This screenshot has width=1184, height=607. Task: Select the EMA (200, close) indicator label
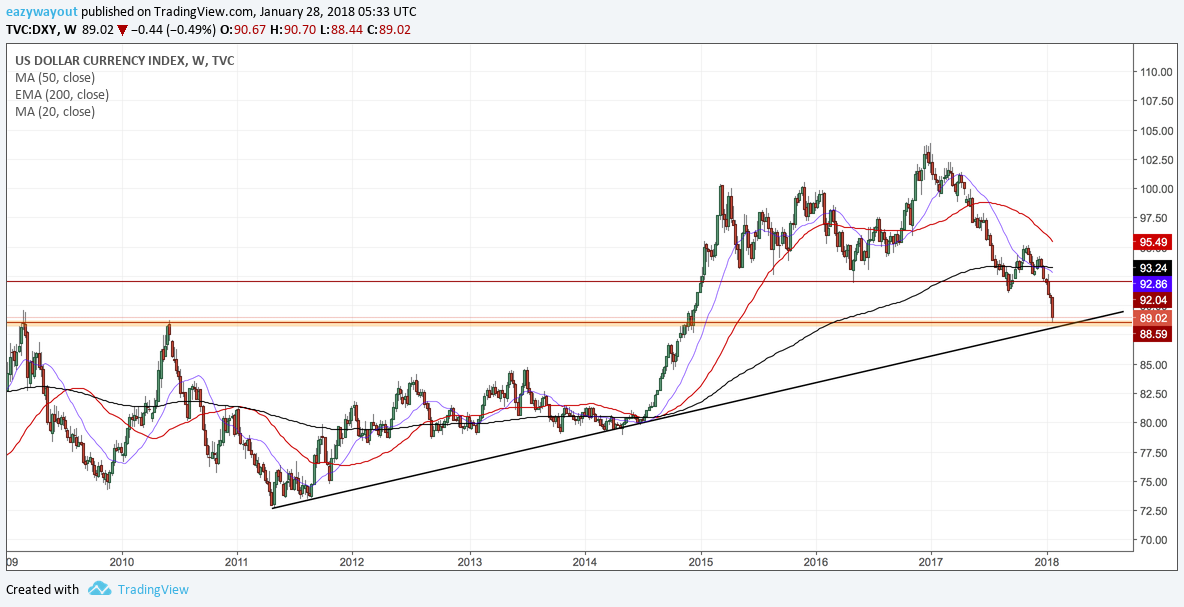pos(62,94)
